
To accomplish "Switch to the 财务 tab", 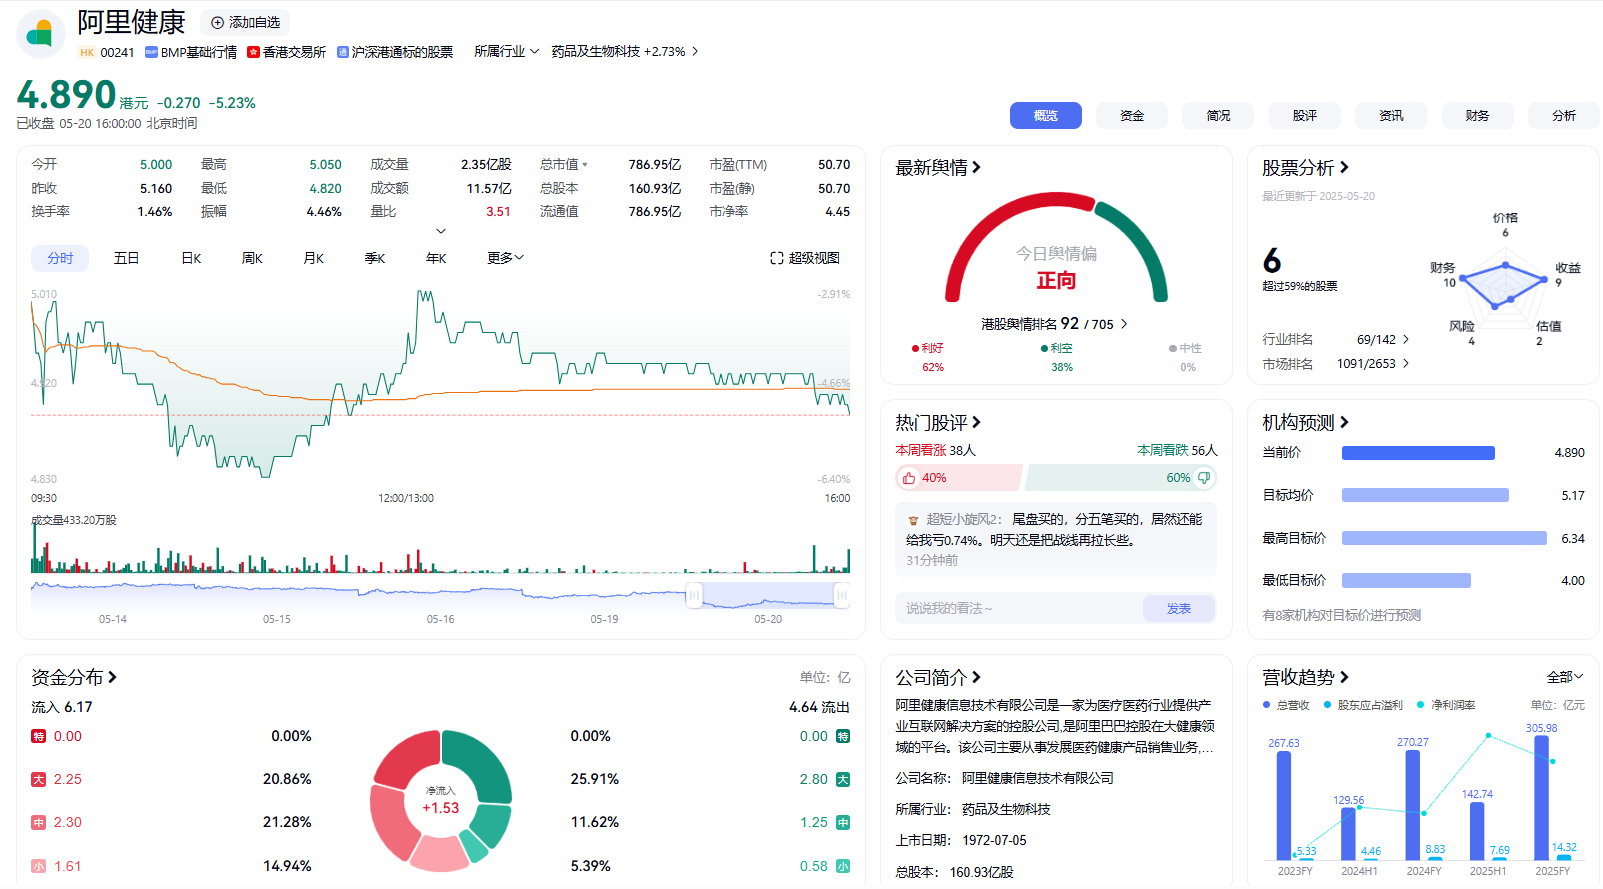I will coord(1477,116).
